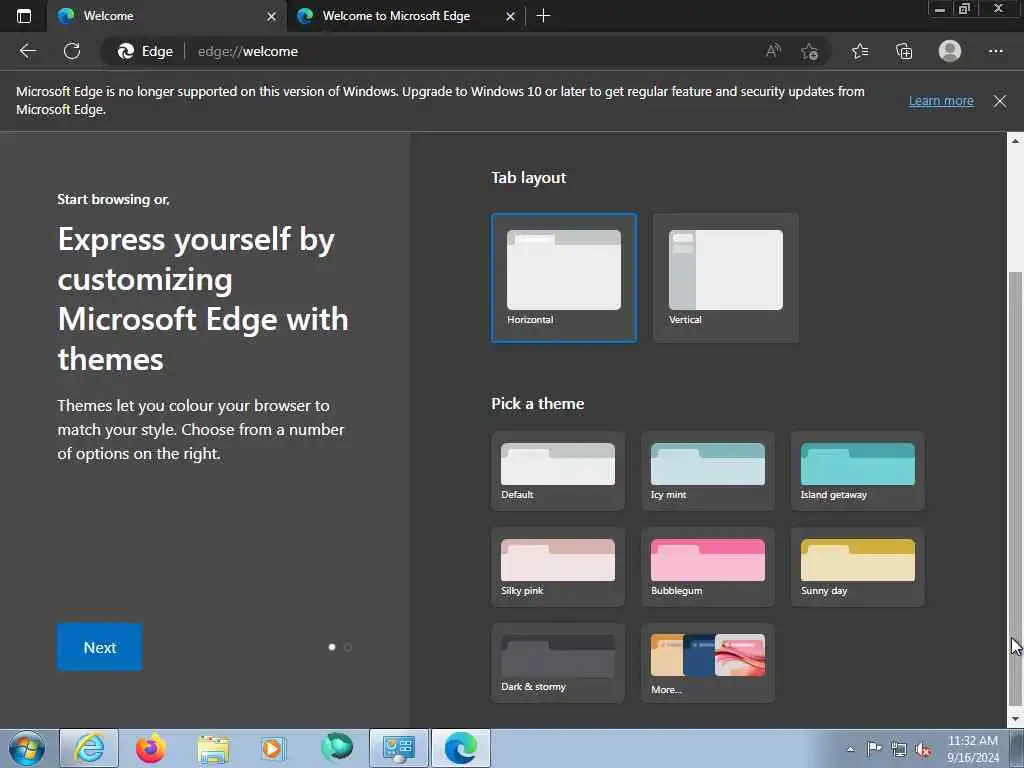Open the Windows Start orb
1024x768 pixels.
pos(27,748)
